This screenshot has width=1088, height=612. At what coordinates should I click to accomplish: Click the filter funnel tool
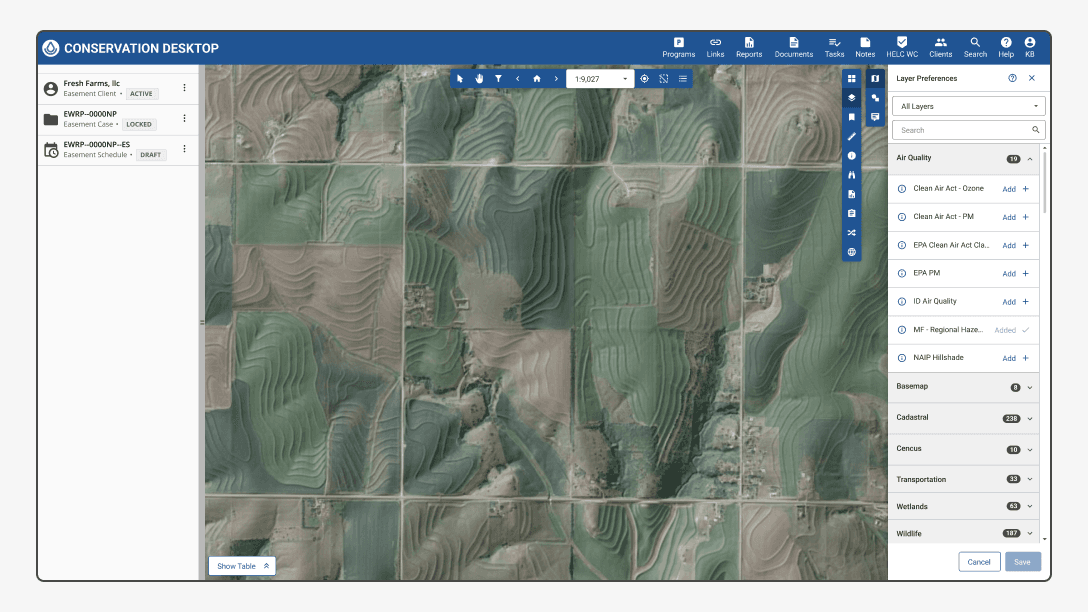pyautogui.click(x=498, y=78)
